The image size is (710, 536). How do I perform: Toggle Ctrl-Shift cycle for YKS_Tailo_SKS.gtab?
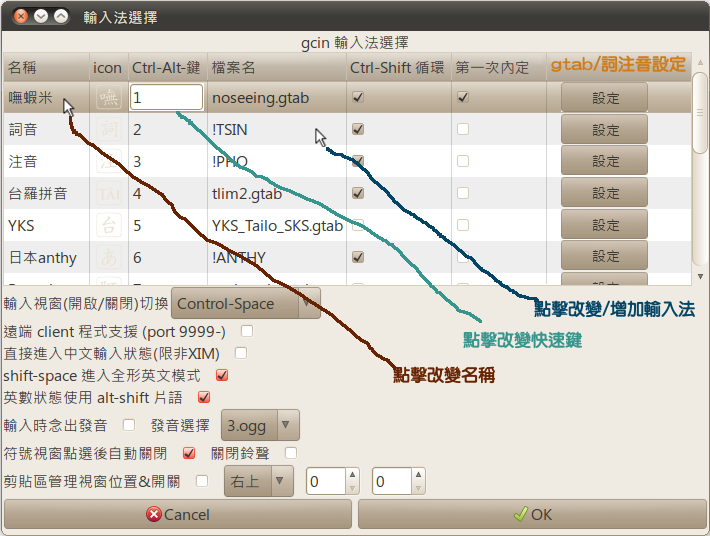pyautogui.click(x=358, y=225)
